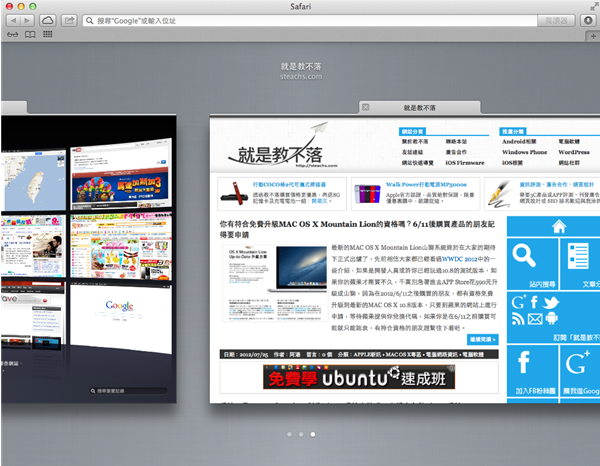Click the history search field in Top Sites
Screen dimensions: 600x466
coord(129,391)
